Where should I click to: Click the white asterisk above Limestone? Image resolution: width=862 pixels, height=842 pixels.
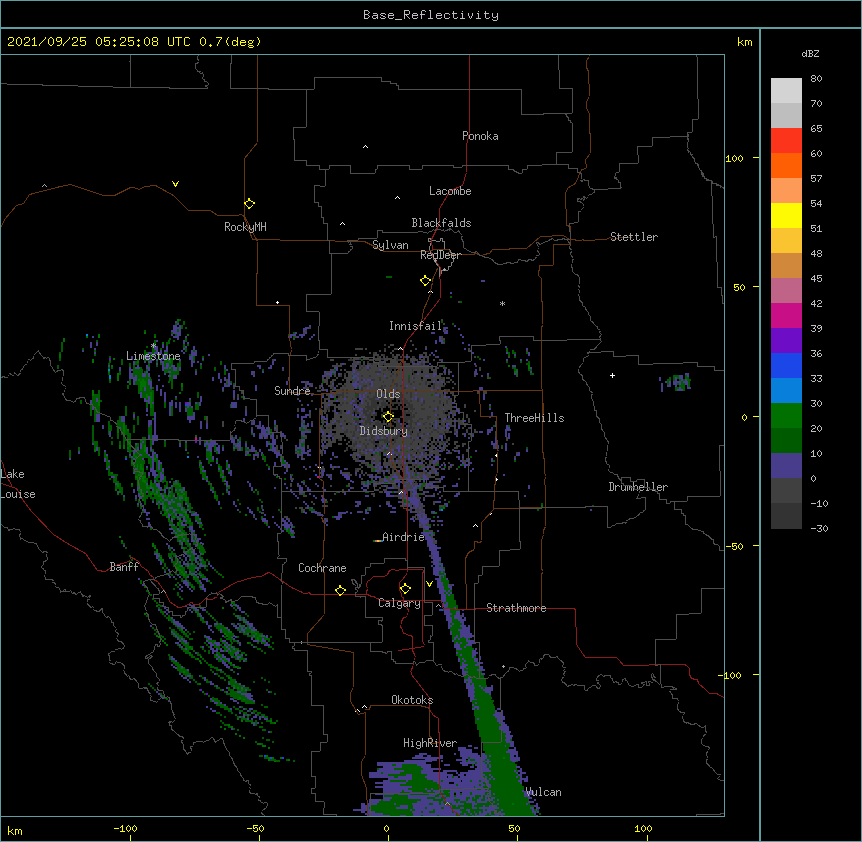[x=154, y=346]
